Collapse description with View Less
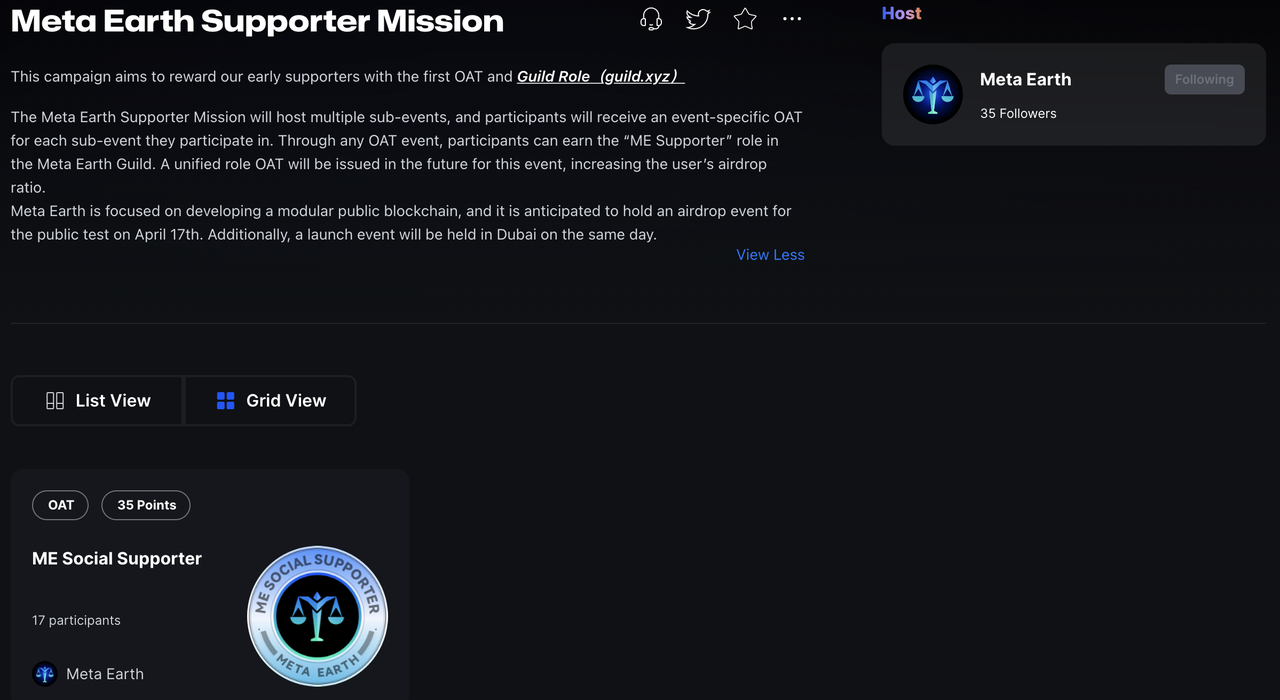This screenshot has width=1280, height=700. tap(770, 255)
